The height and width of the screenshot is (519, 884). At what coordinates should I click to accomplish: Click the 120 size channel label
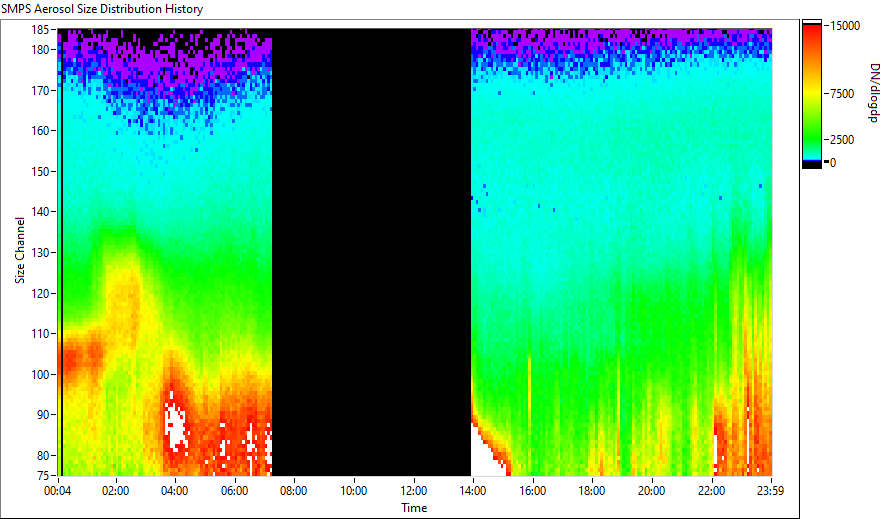tap(41, 294)
